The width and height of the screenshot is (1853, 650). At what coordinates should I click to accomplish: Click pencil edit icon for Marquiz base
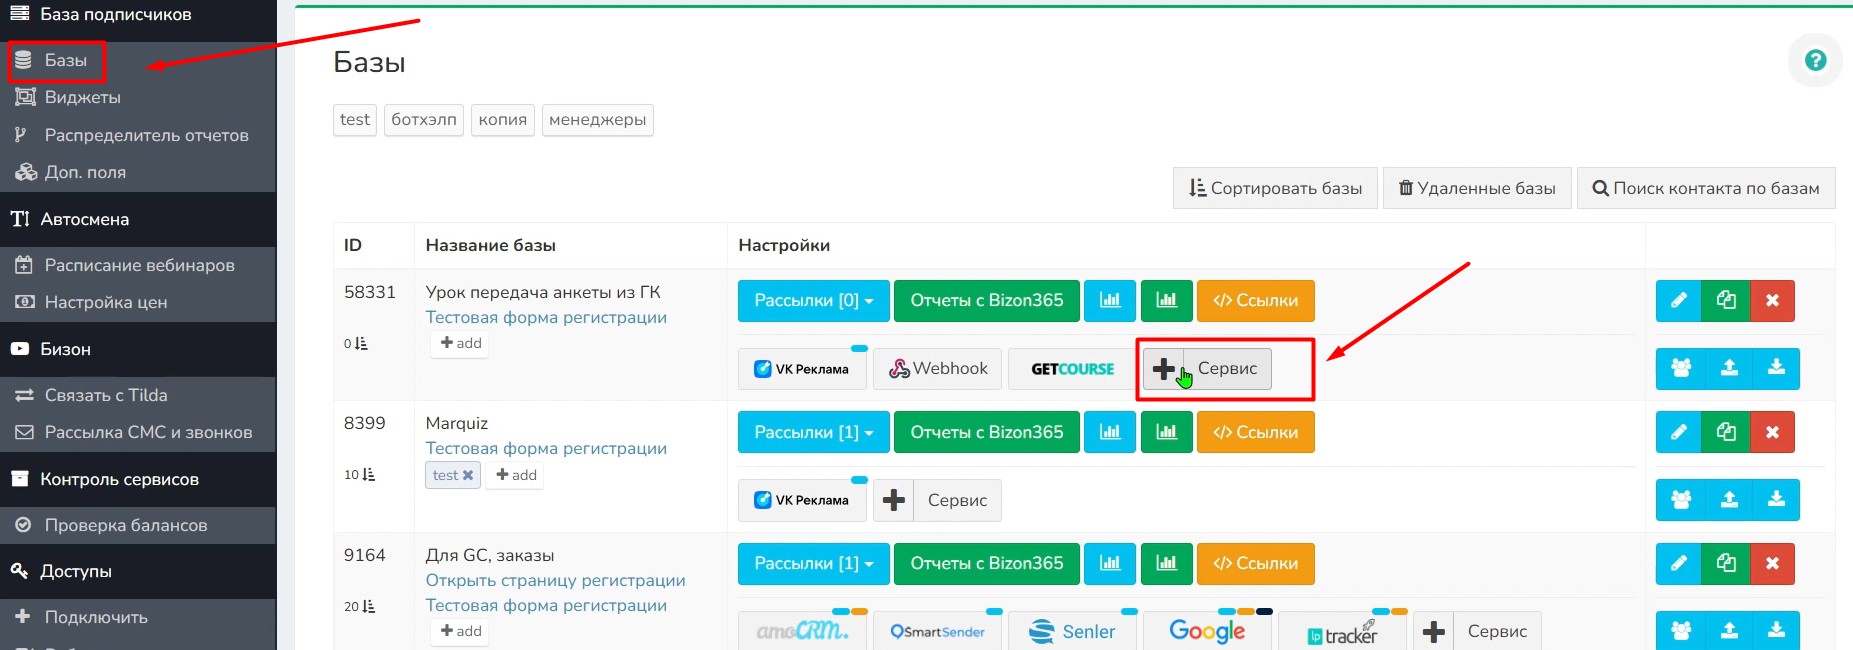coord(1678,432)
